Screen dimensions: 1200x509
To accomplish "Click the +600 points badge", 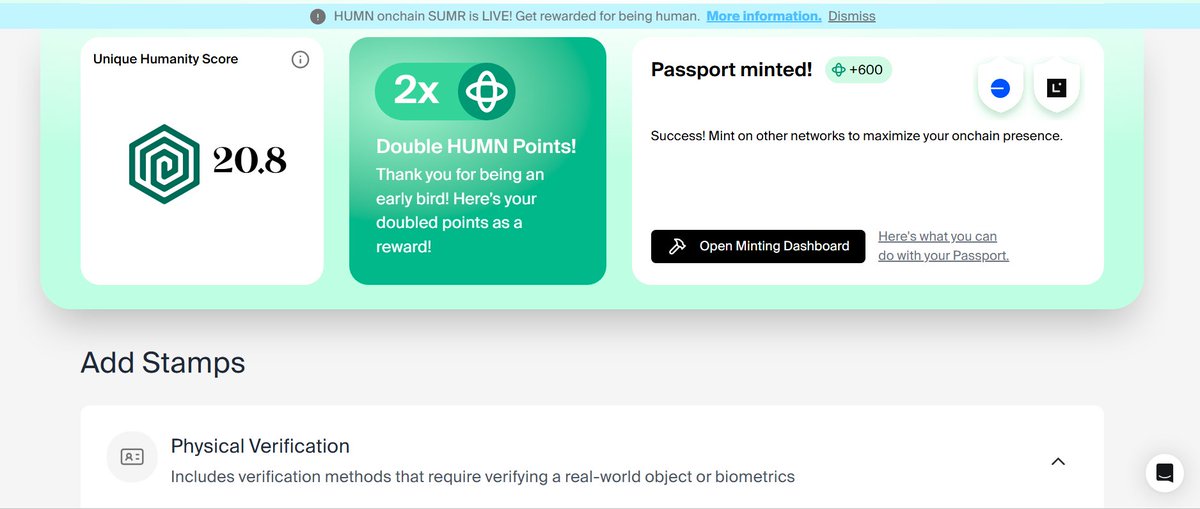I will [858, 70].
